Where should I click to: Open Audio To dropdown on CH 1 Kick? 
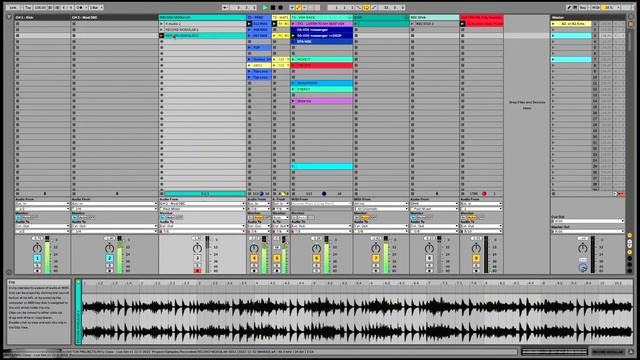pos(42,226)
